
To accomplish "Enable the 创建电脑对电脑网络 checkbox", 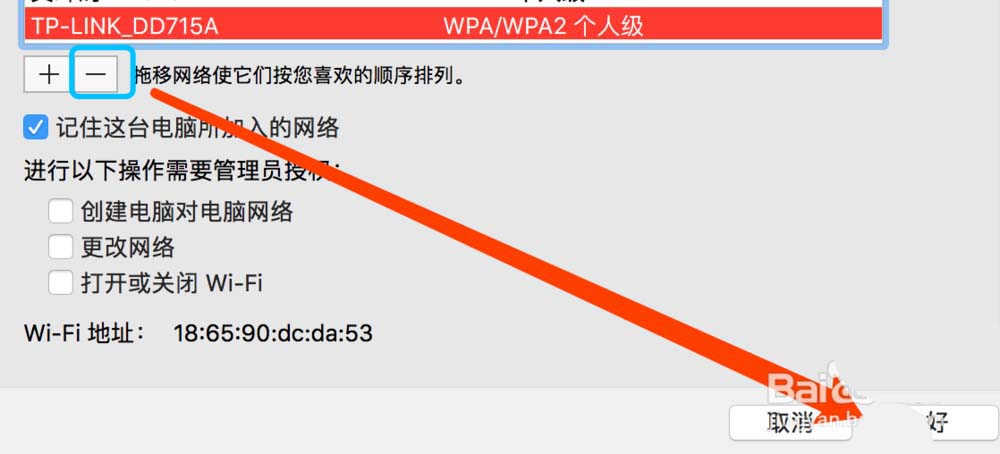I will pyautogui.click(x=61, y=211).
